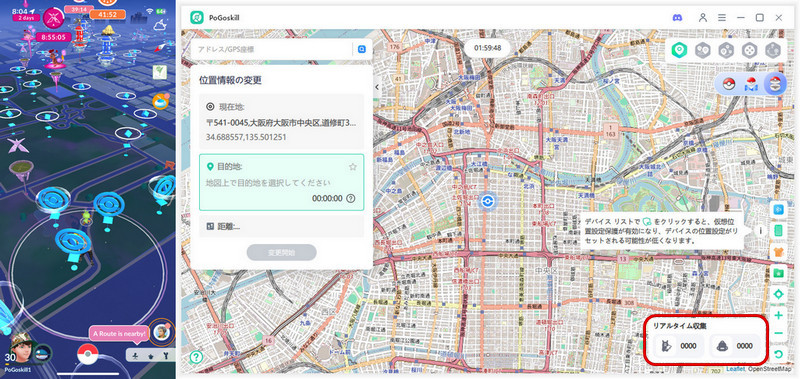The image size is (800, 379).
Task: Open the green help question-mark icon
Action: tap(195, 357)
